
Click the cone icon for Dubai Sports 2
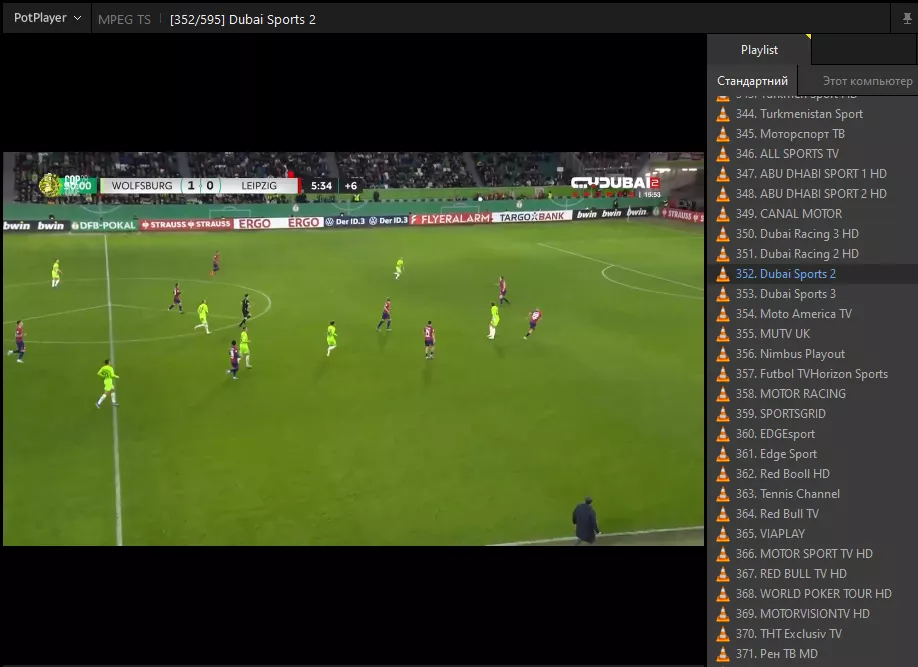point(723,274)
